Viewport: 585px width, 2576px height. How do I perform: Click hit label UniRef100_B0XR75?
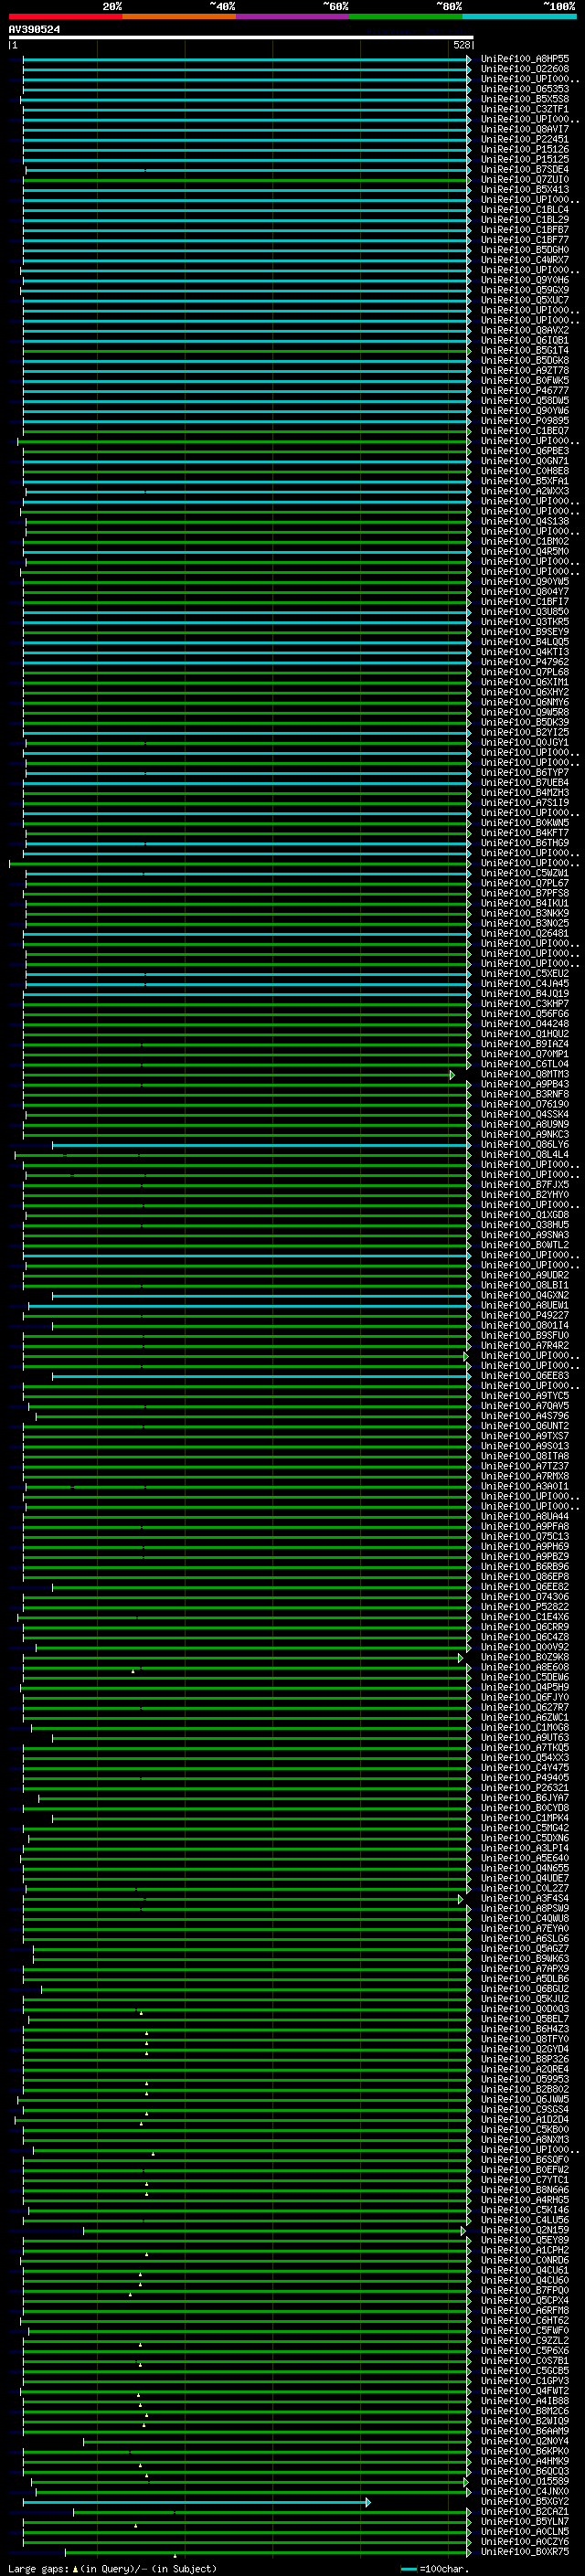[x=525, y=2551]
